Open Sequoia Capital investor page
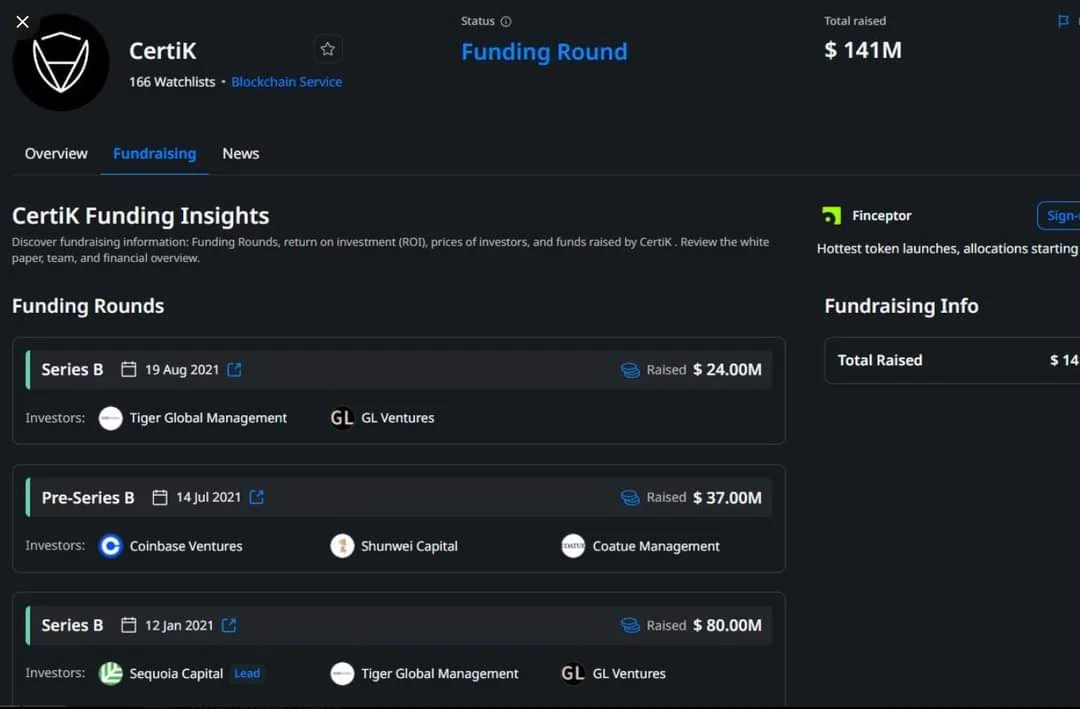 pyautogui.click(x=176, y=673)
